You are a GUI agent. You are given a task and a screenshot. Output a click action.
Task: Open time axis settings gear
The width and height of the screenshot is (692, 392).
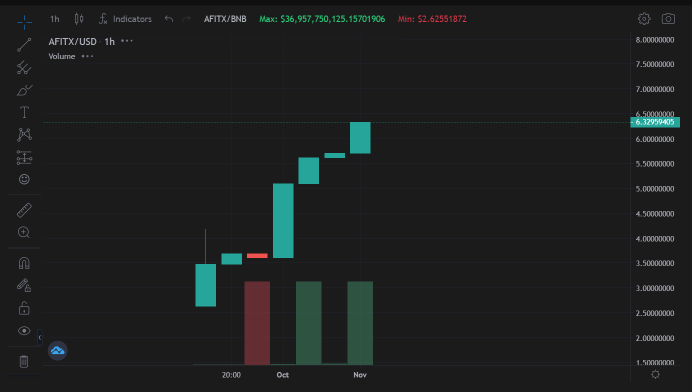click(x=655, y=374)
